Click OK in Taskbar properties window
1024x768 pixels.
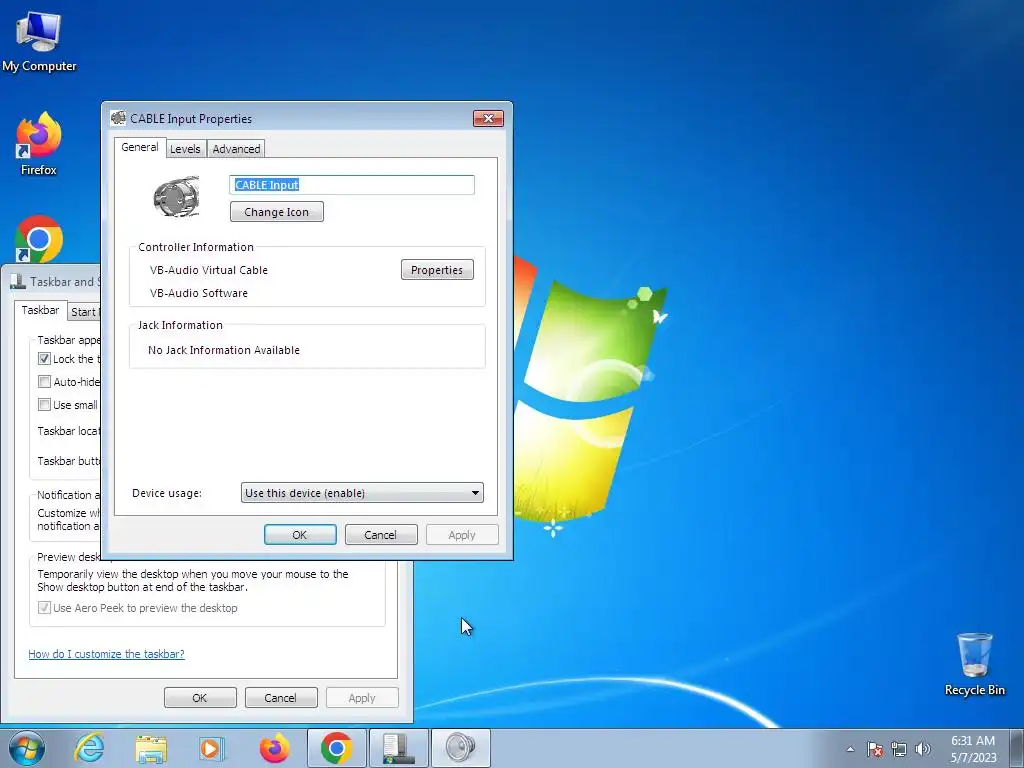tap(200, 697)
